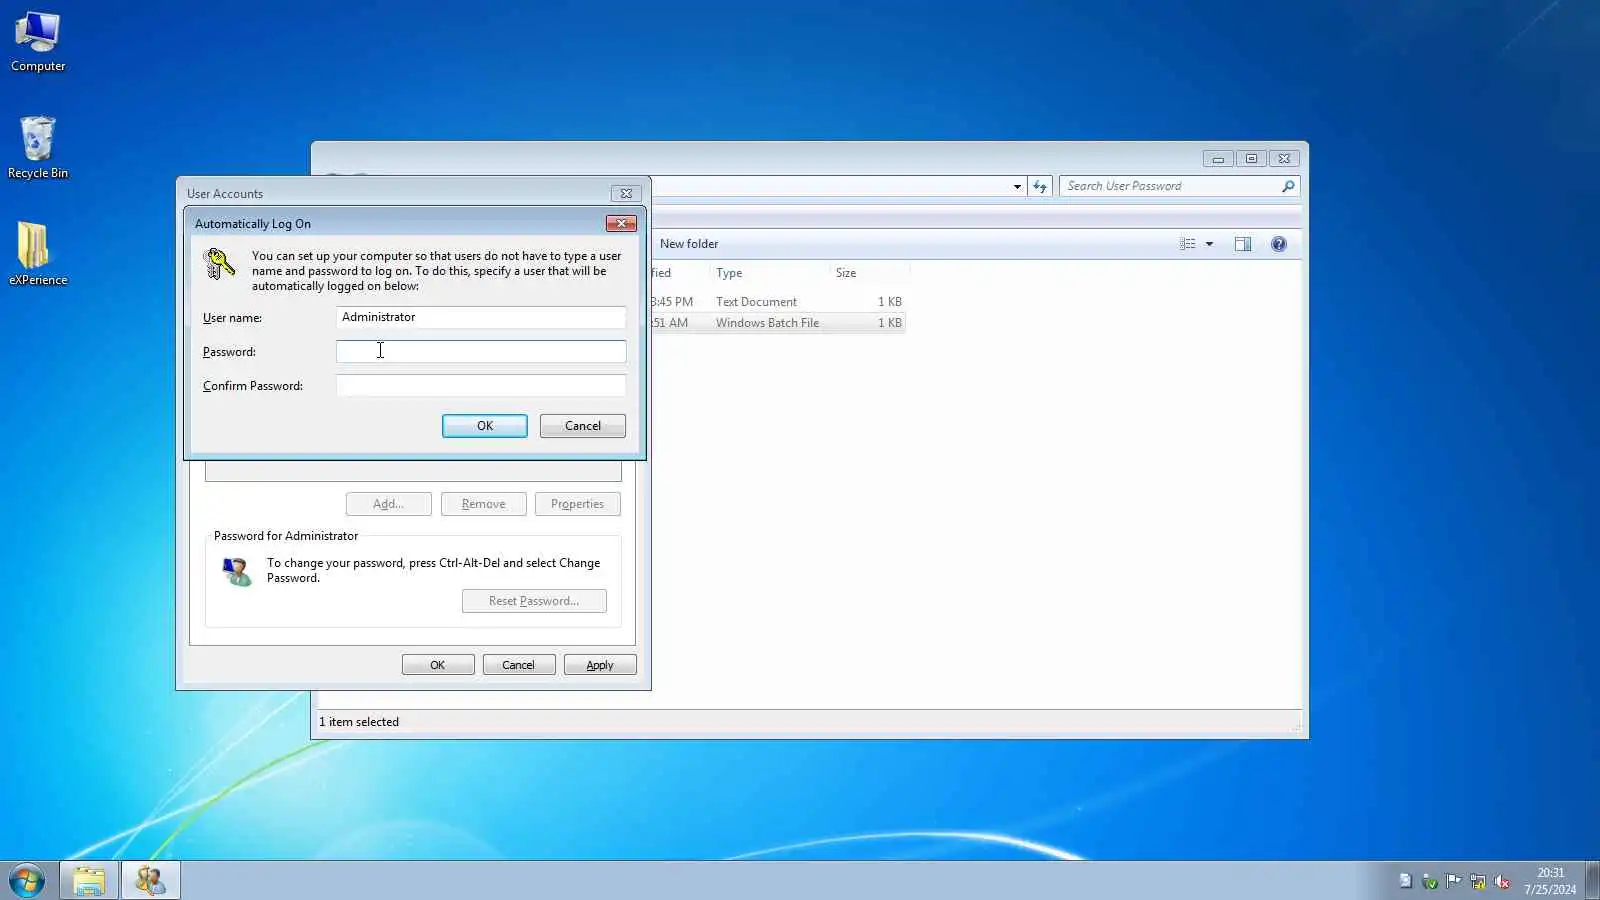Screen dimensions: 1600x900
Task: Minimize the Explorer window
Action: [1218, 159]
